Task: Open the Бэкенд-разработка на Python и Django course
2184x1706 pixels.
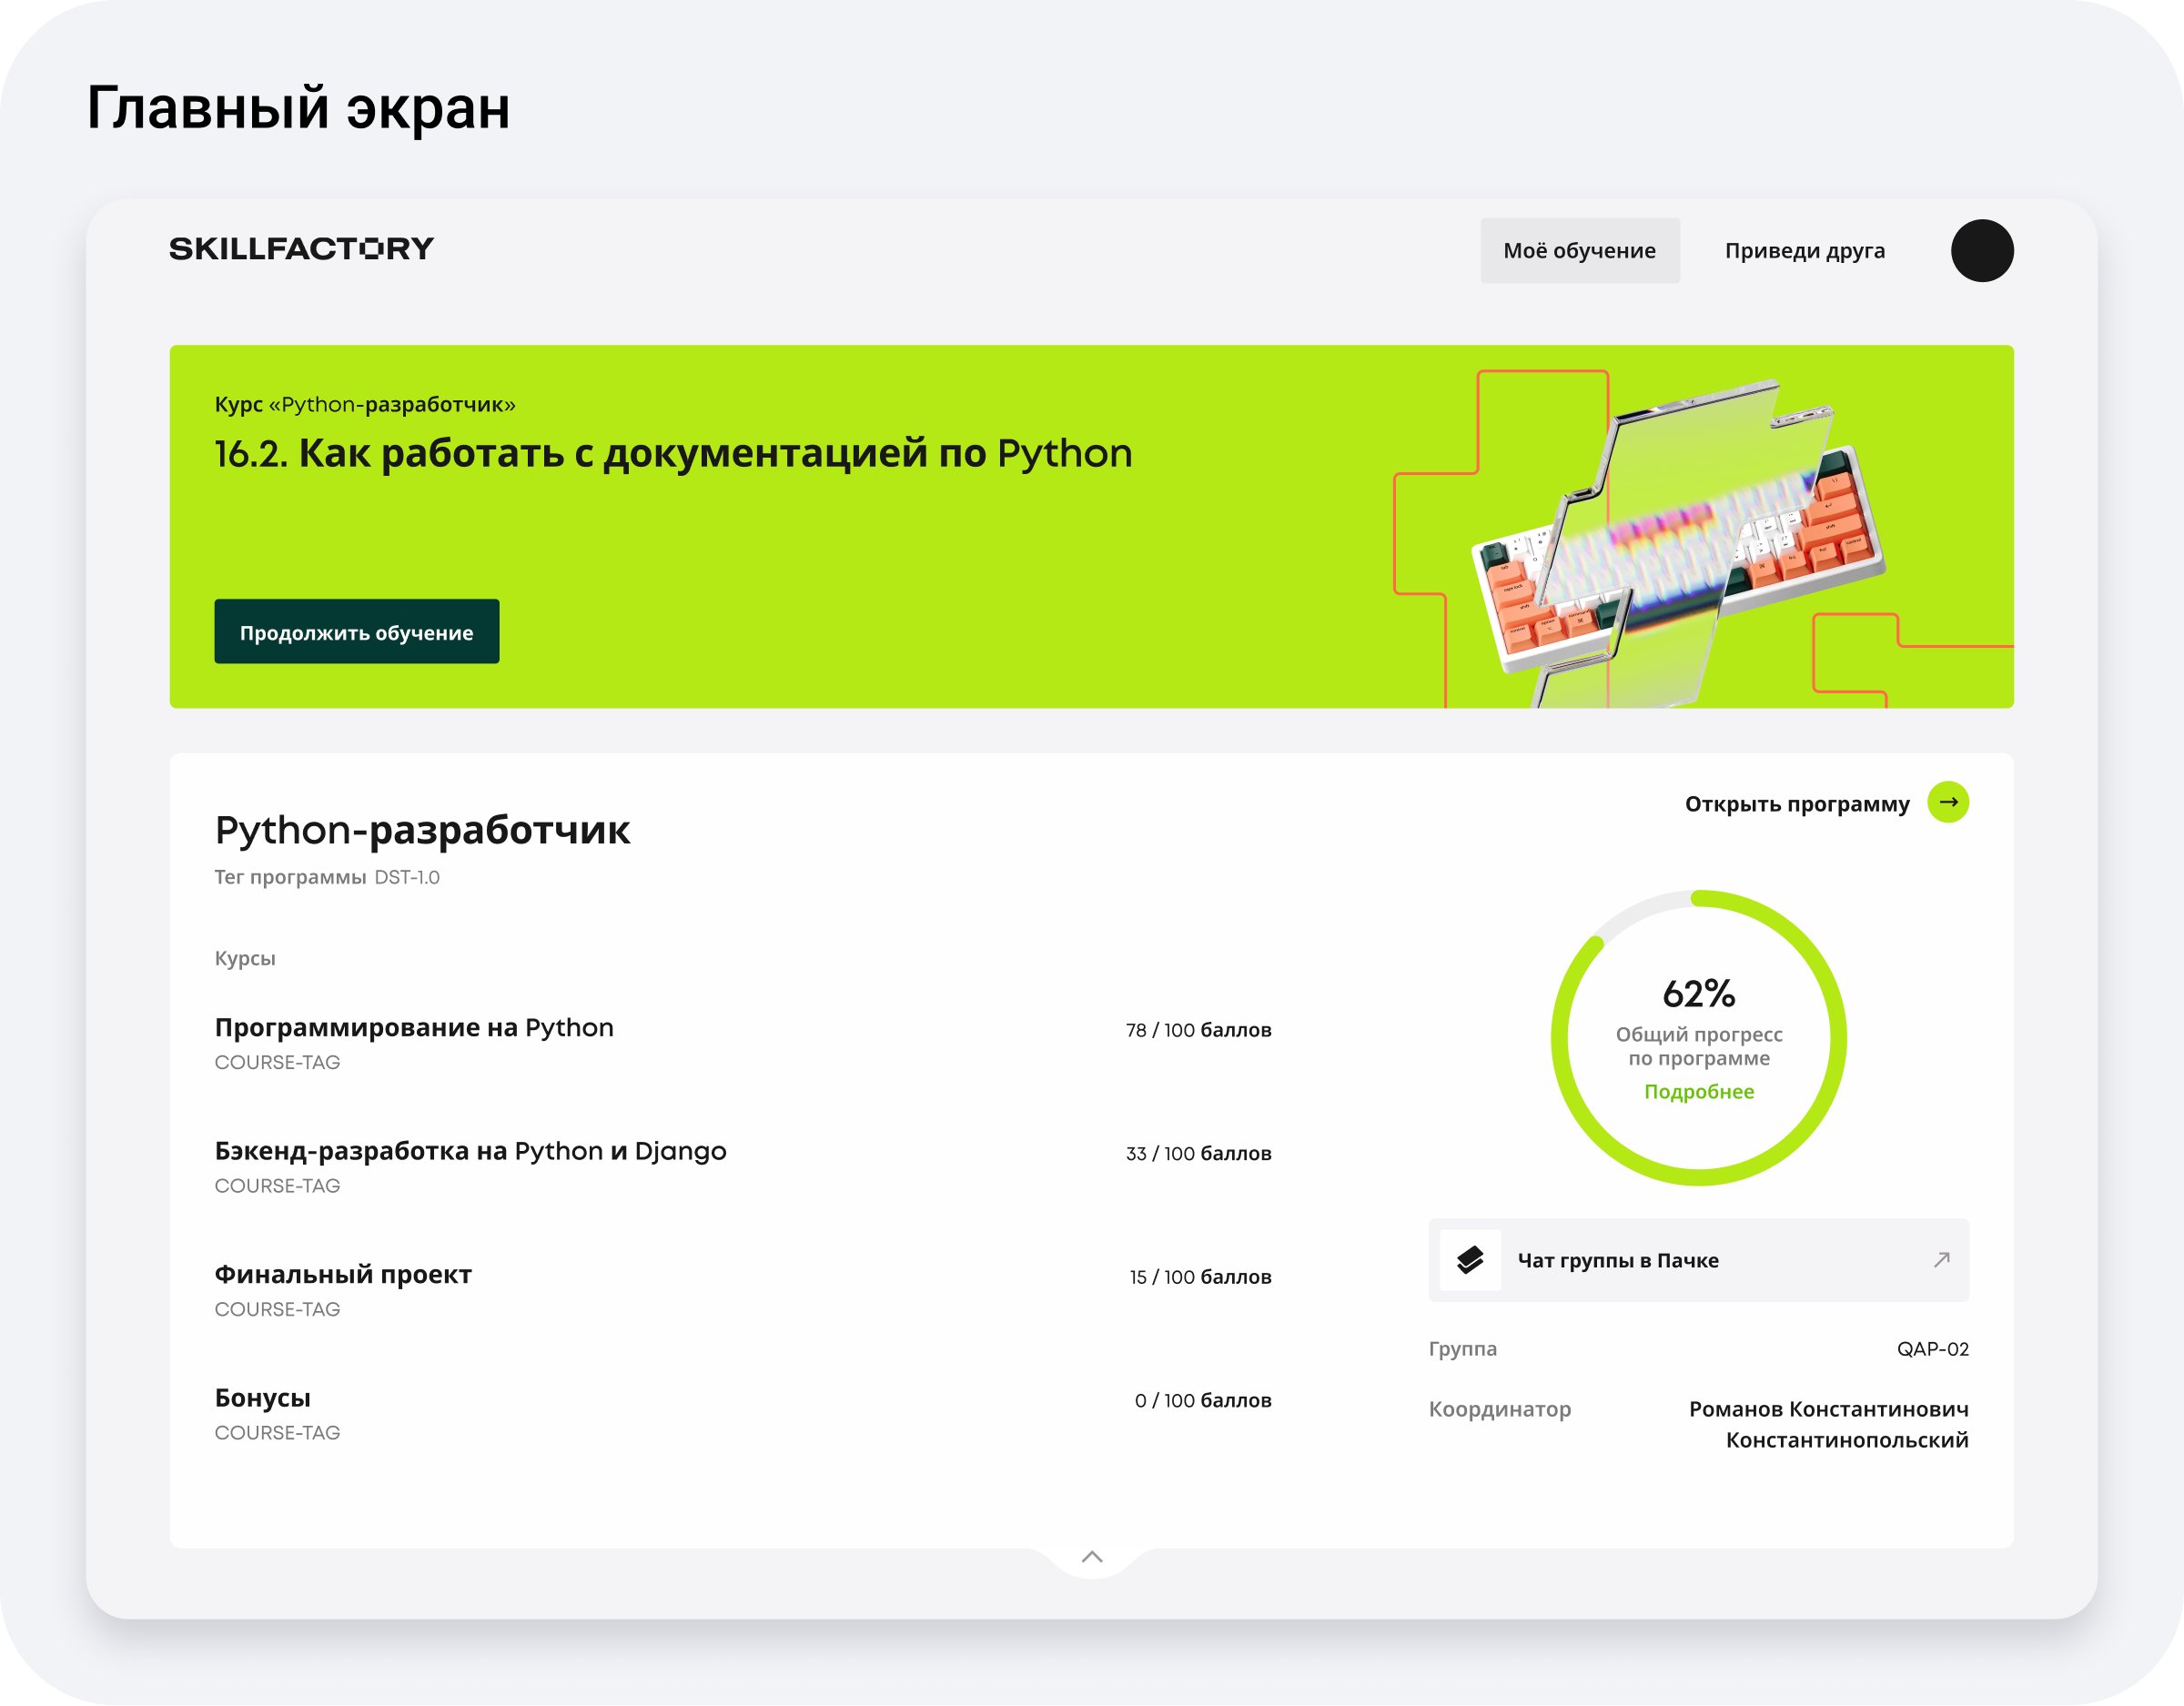Action: (x=470, y=1150)
